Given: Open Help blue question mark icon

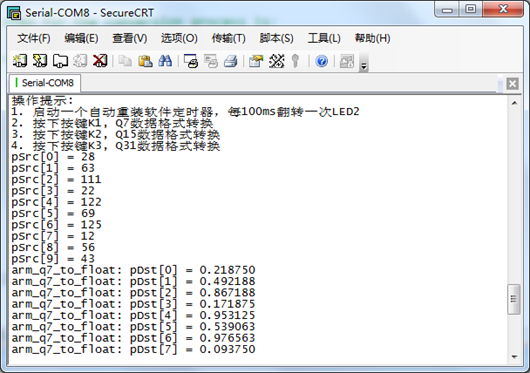Looking at the screenshot, I should coord(321,61).
